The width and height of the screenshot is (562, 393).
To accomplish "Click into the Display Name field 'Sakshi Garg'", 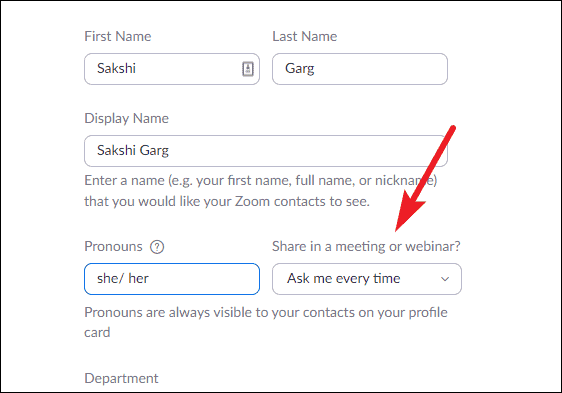I will [266, 151].
